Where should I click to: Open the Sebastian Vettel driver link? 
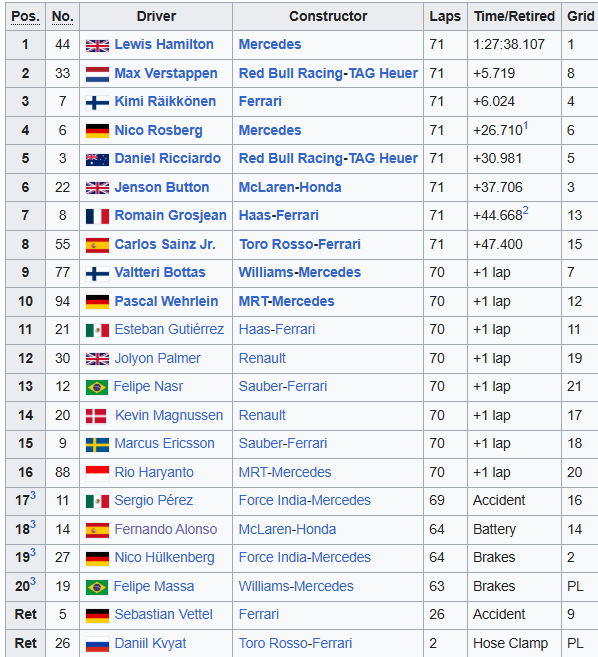click(163, 614)
